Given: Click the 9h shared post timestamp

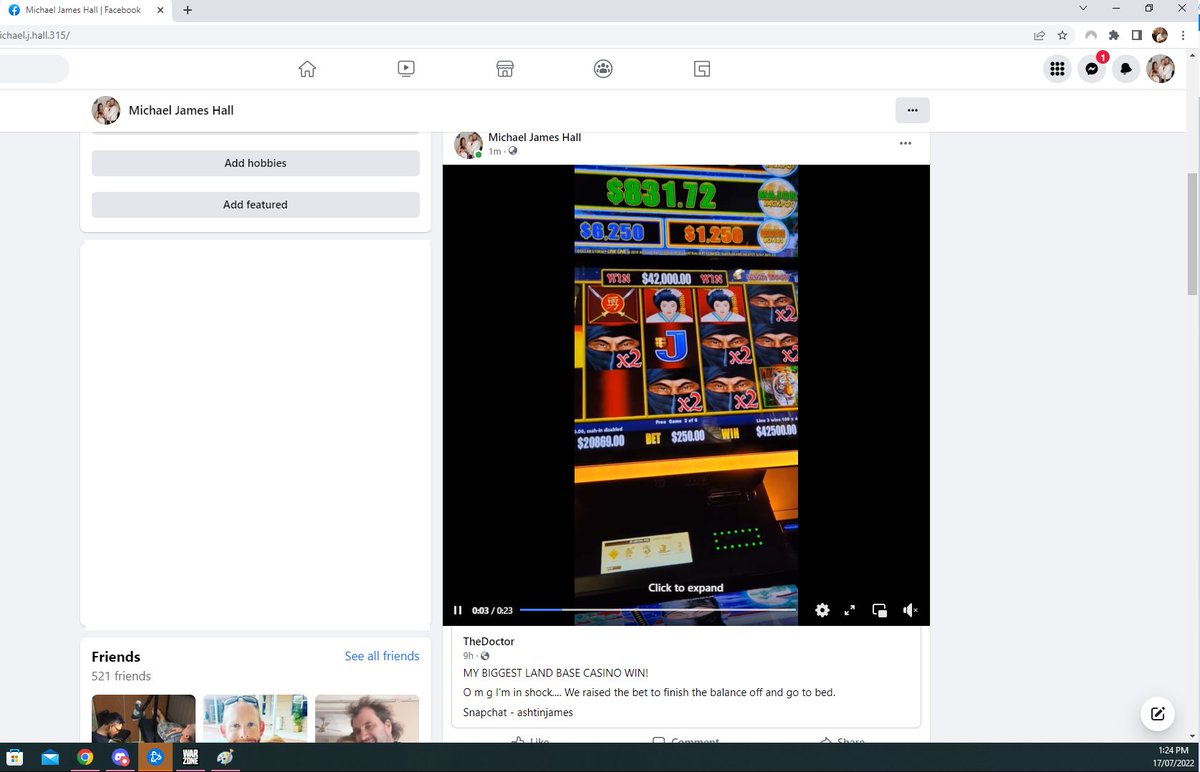Looking at the screenshot, I should (x=469, y=656).
